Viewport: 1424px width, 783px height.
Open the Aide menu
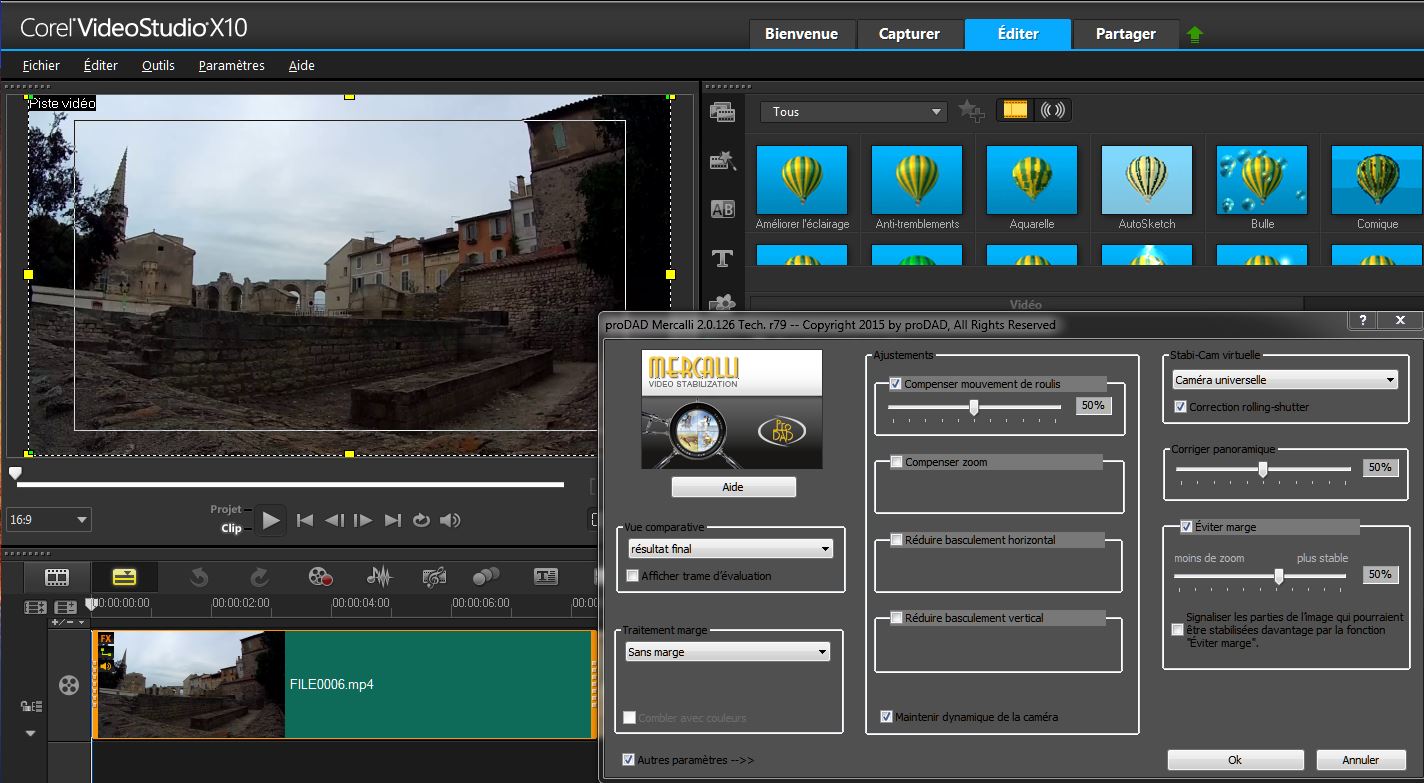tap(302, 65)
